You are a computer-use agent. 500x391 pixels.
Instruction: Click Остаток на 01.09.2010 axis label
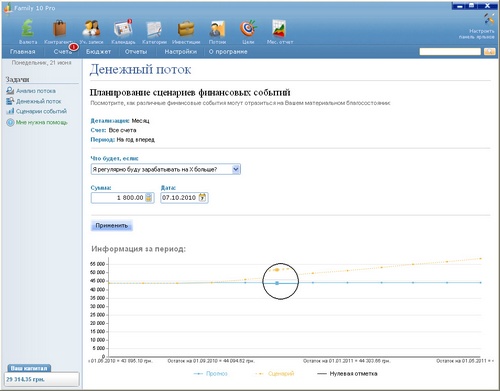point(211,361)
